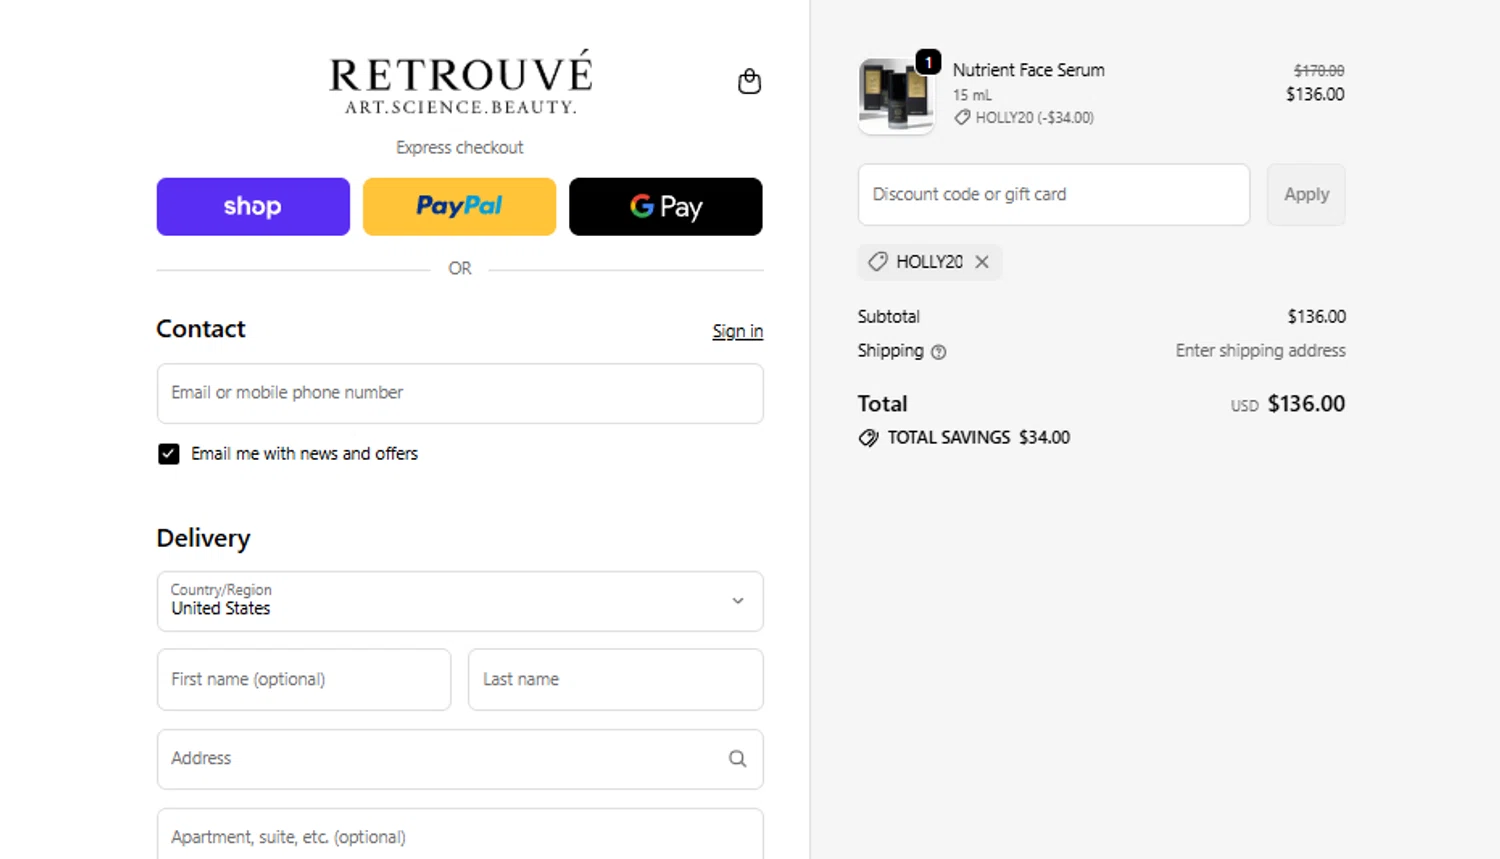Focus the Apartment, suite field
This screenshot has width=1500, height=859.
460,834
